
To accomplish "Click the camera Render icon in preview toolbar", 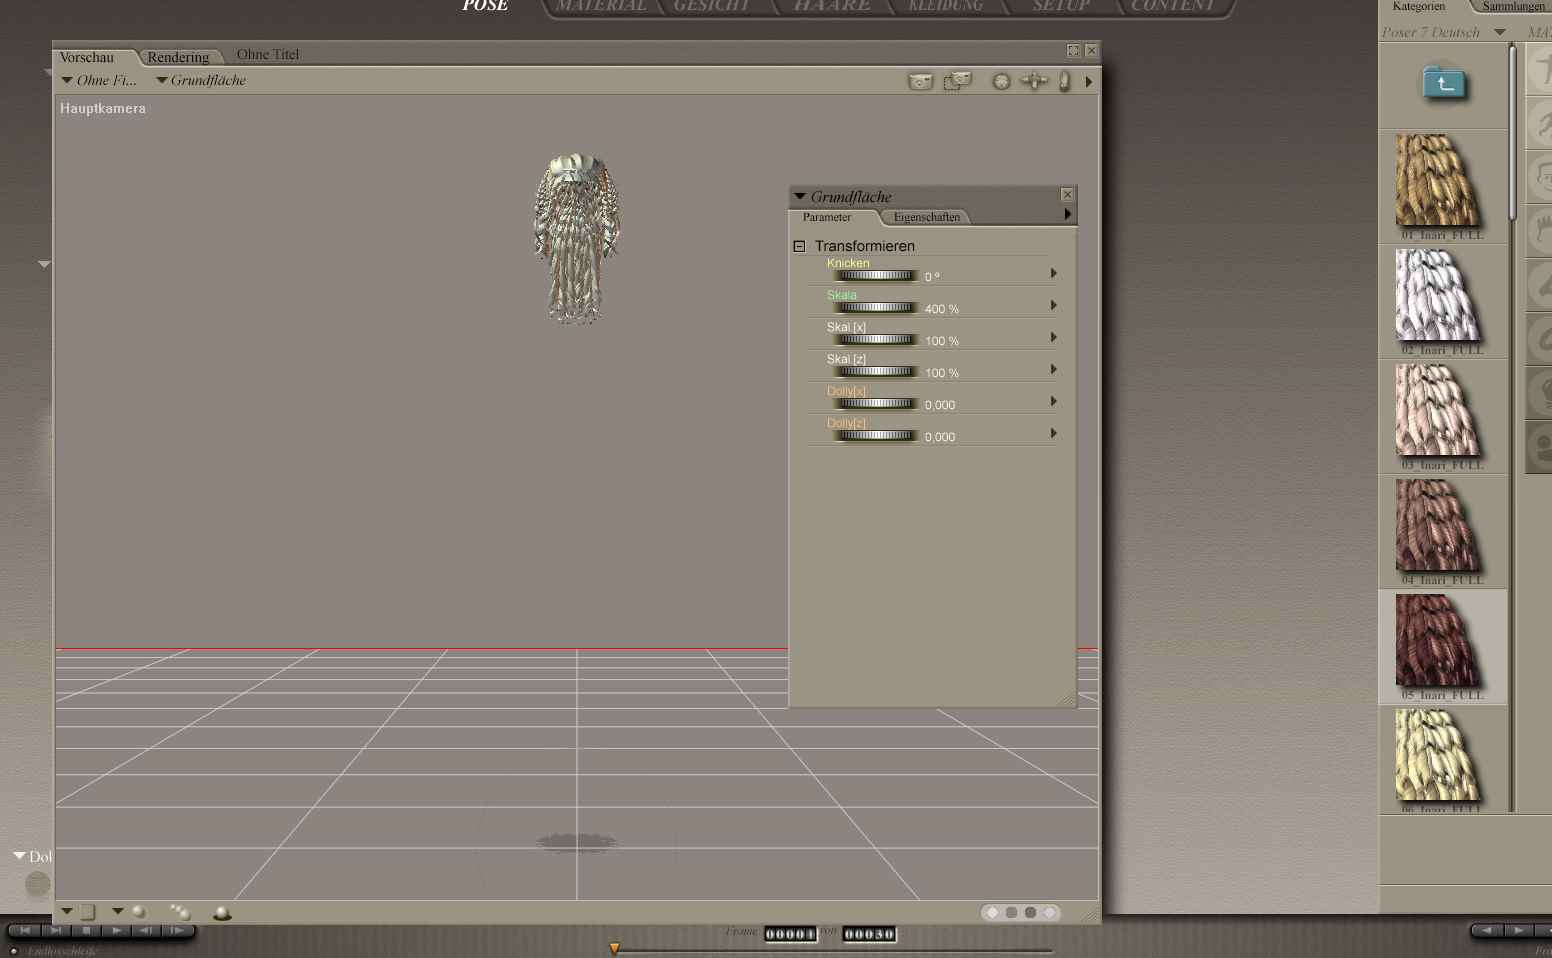I will point(920,81).
